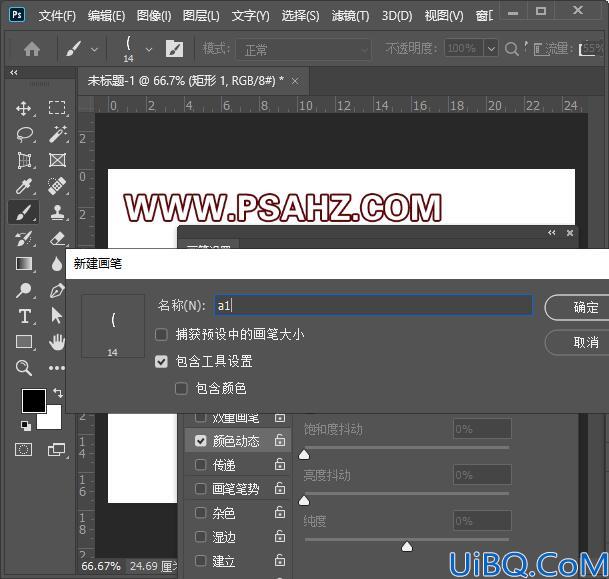Change the screen mode
609x579 pixels.
point(56,450)
